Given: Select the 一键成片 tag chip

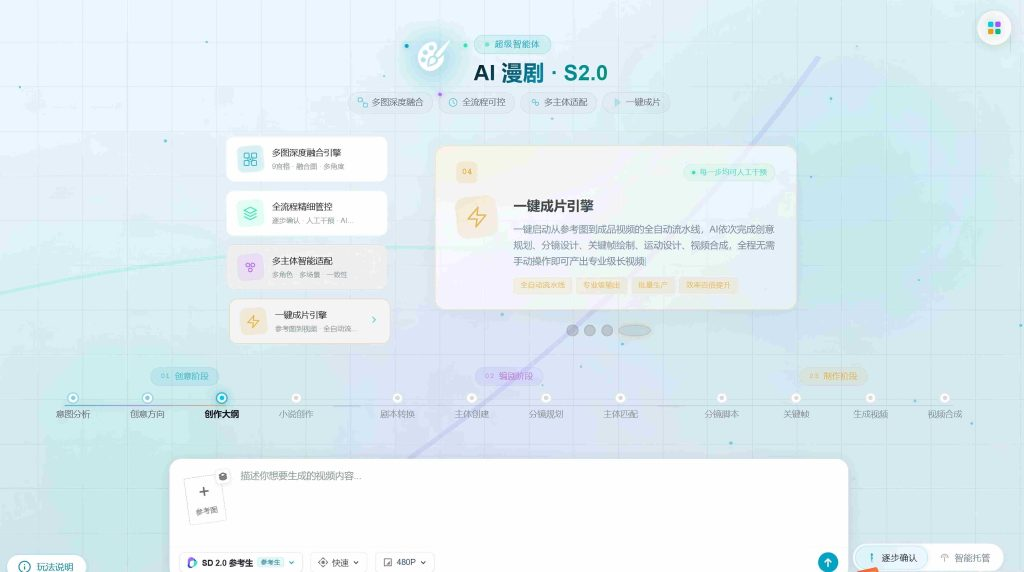Looking at the screenshot, I should pyautogui.click(x=637, y=103).
